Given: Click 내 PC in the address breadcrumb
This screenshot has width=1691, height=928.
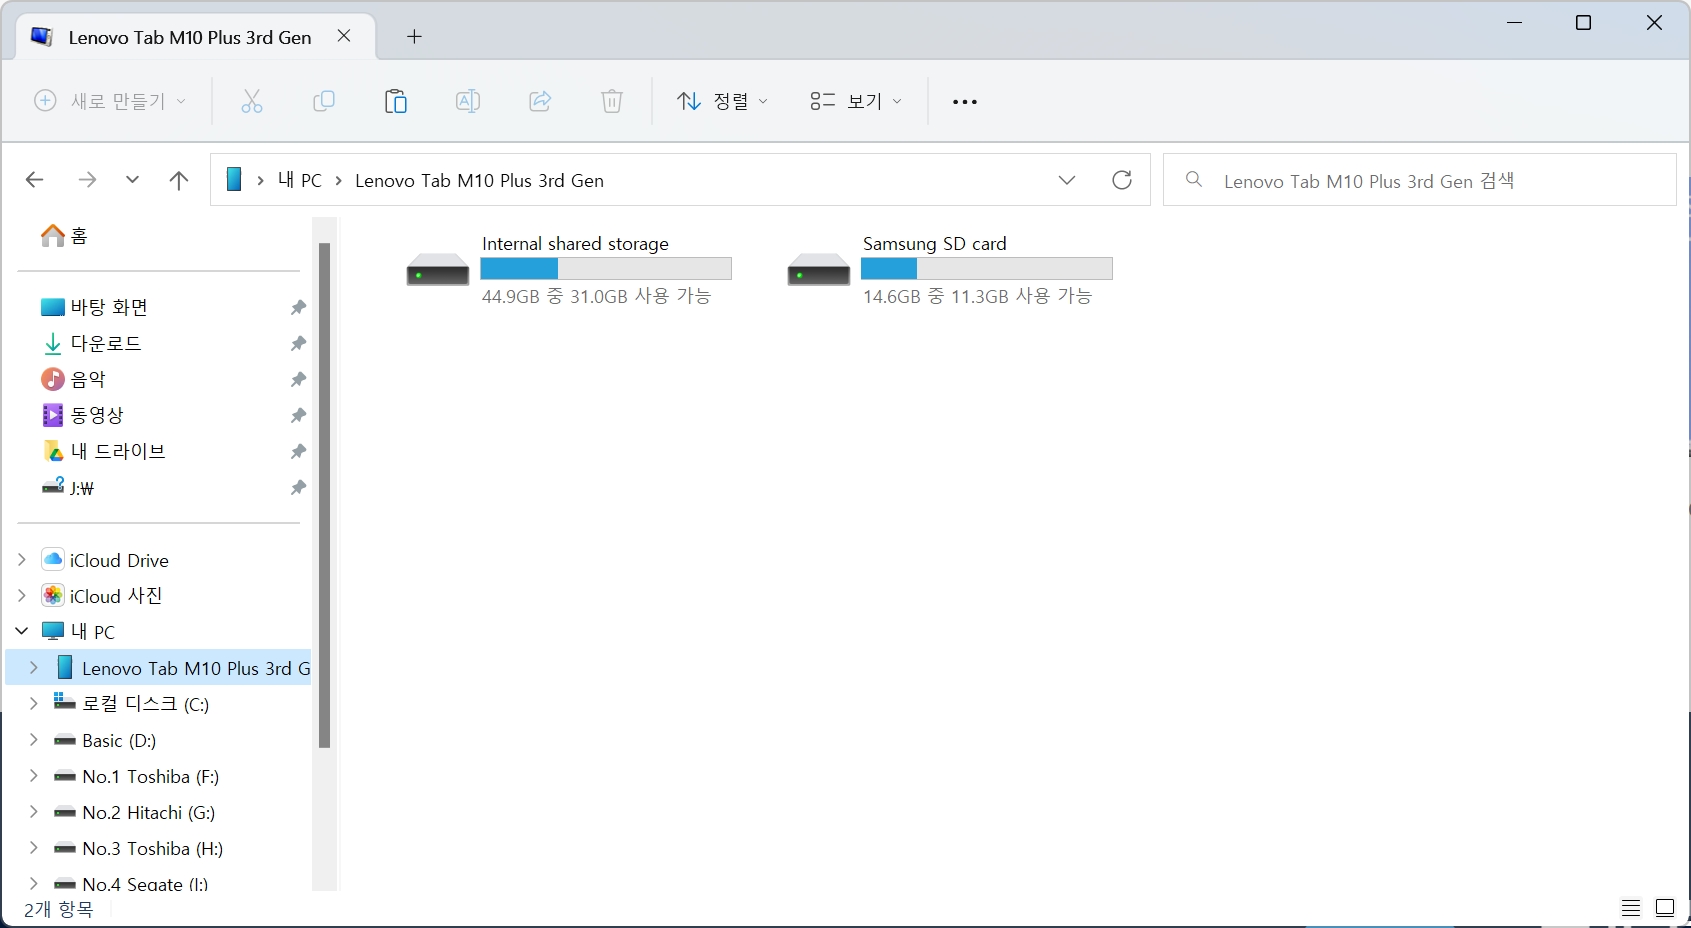Looking at the screenshot, I should coord(300,180).
